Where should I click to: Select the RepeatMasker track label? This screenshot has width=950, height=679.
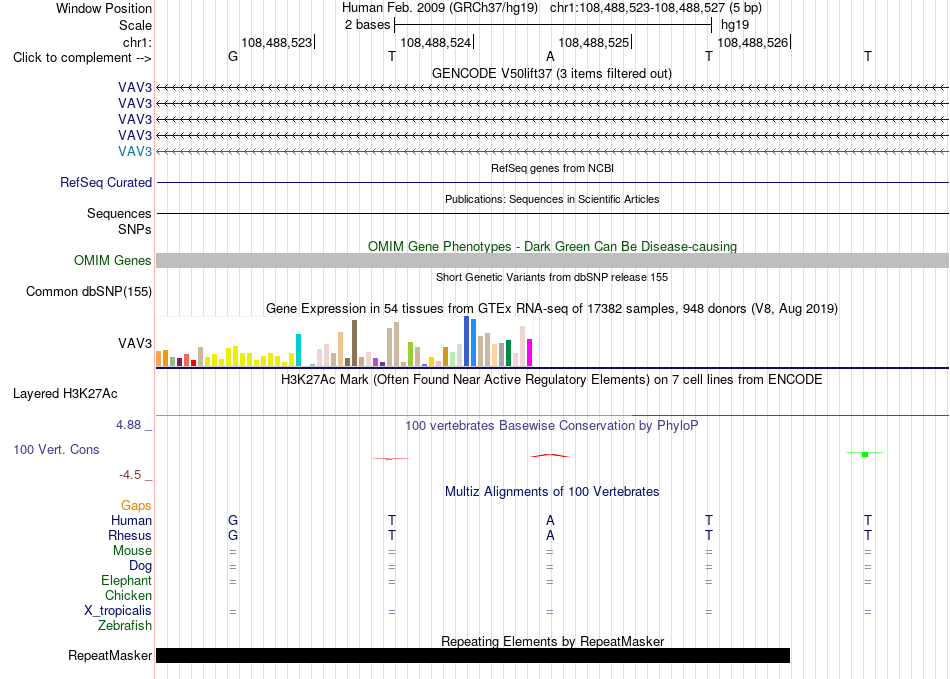point(110,655)
